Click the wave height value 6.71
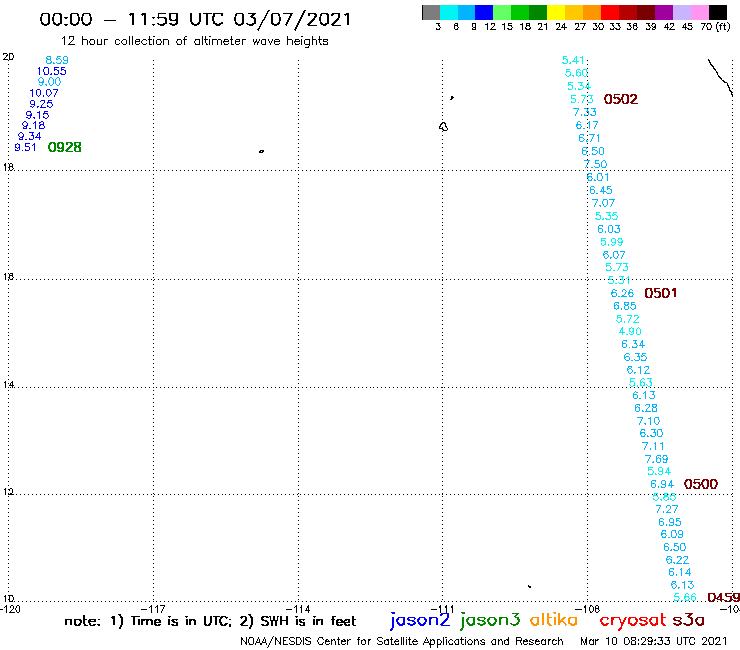The width and height of the screenshot is (740, 650). [589, 138]
